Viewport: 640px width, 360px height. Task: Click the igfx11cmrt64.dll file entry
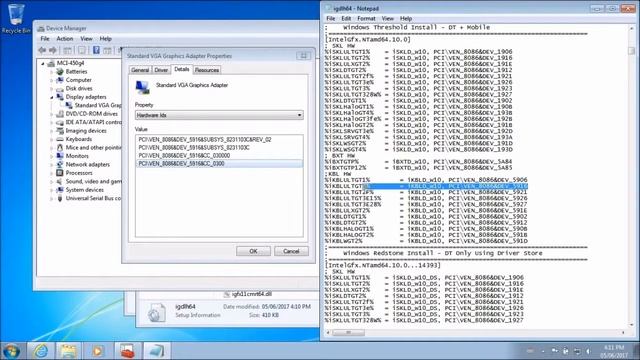(x=247, y=294)
